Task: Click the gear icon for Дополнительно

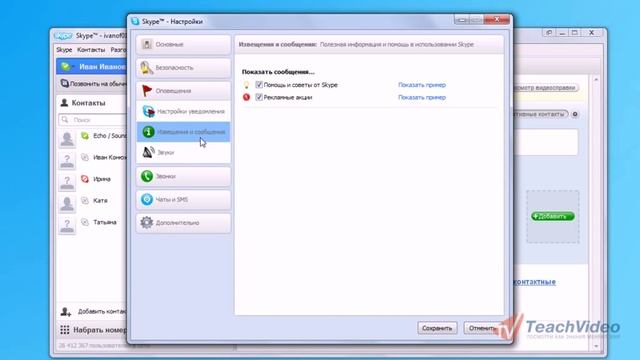Action: coord(147,223)
